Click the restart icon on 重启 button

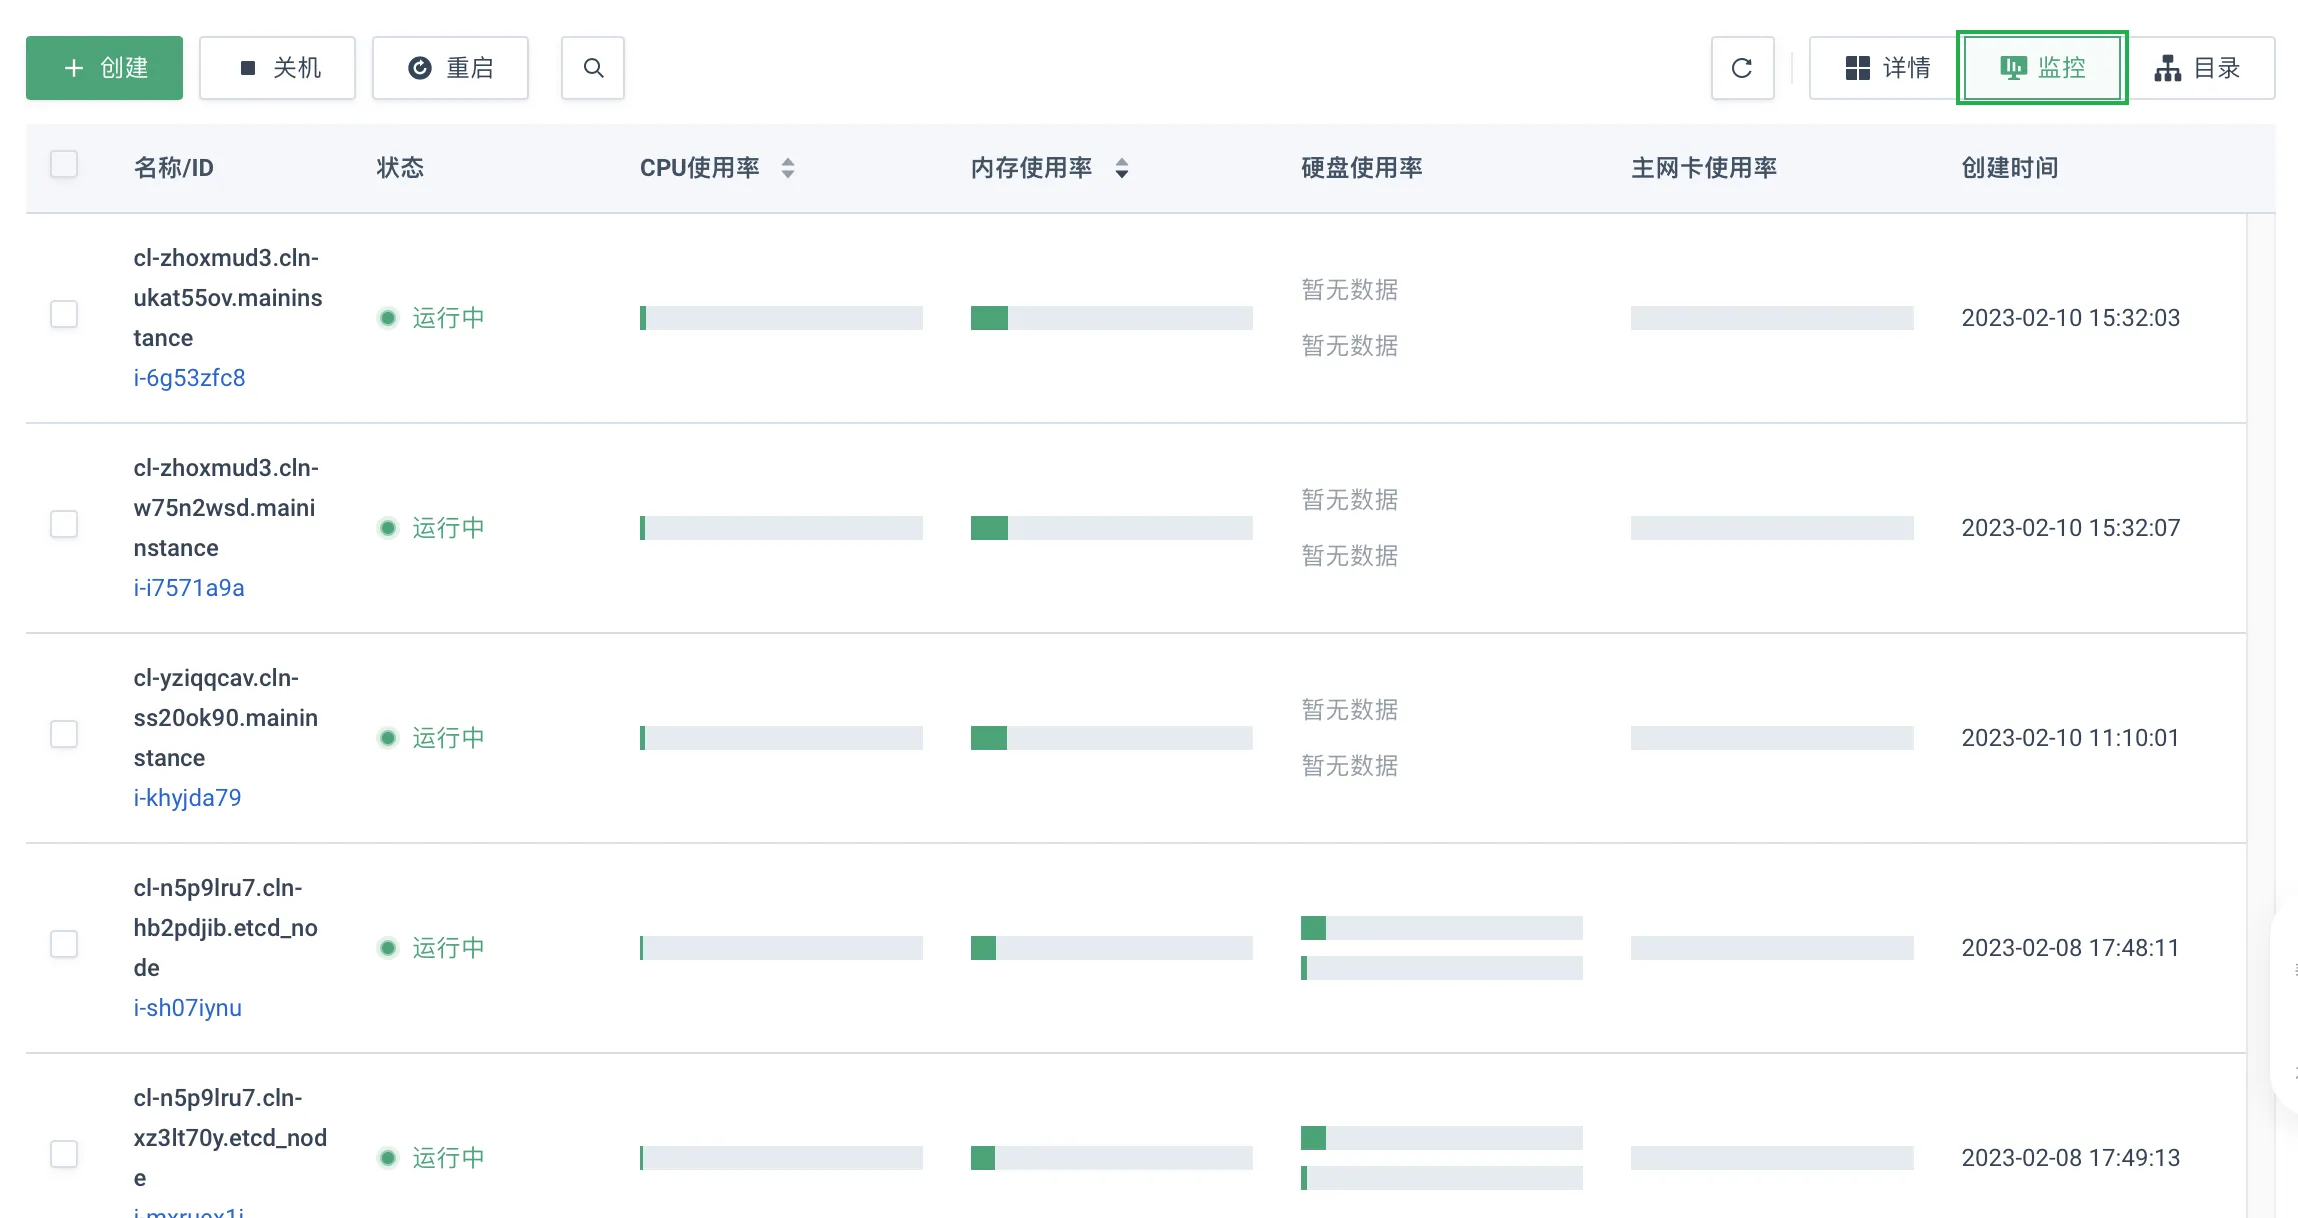[x=420, y=67]
